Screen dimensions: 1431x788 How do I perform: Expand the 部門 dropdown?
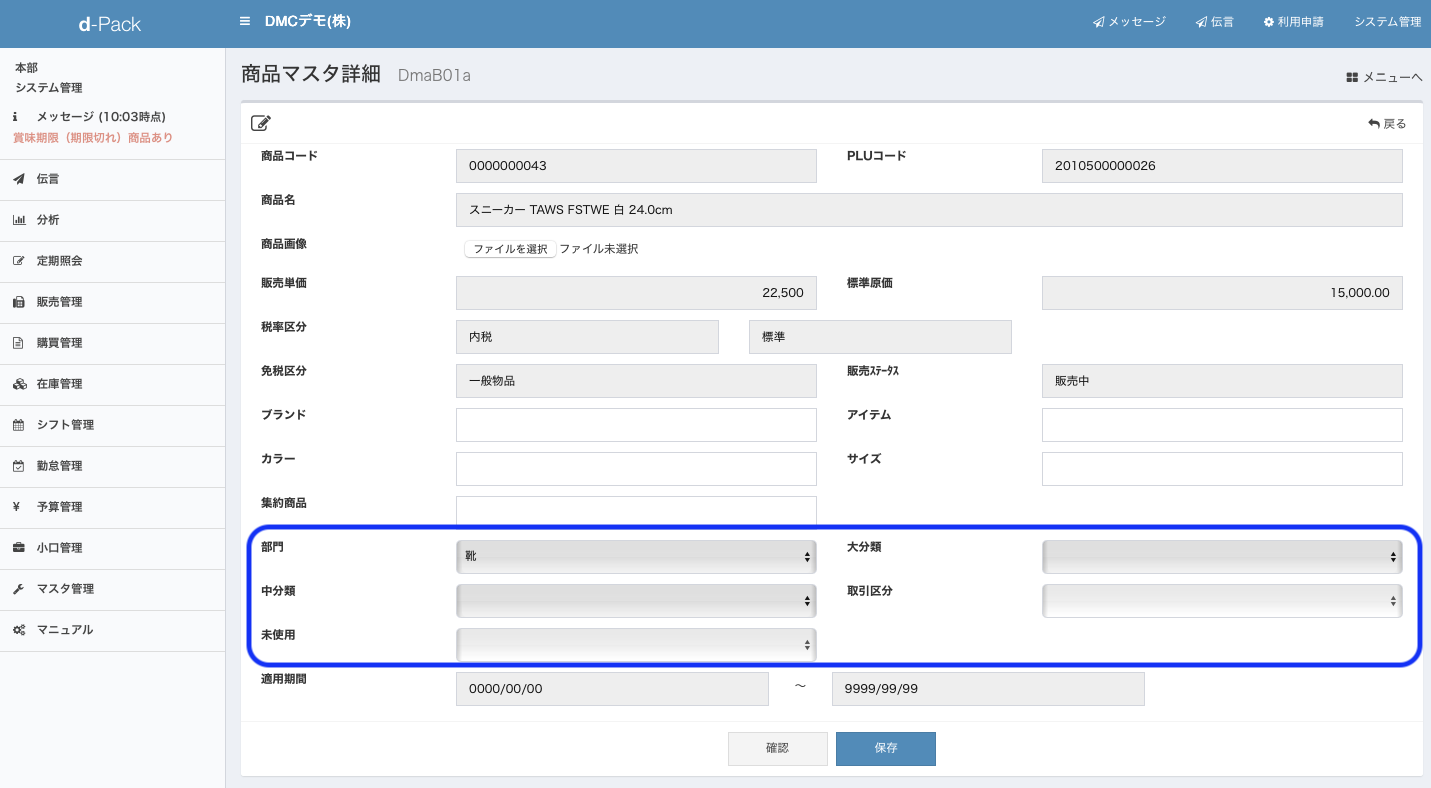(636, 557)
